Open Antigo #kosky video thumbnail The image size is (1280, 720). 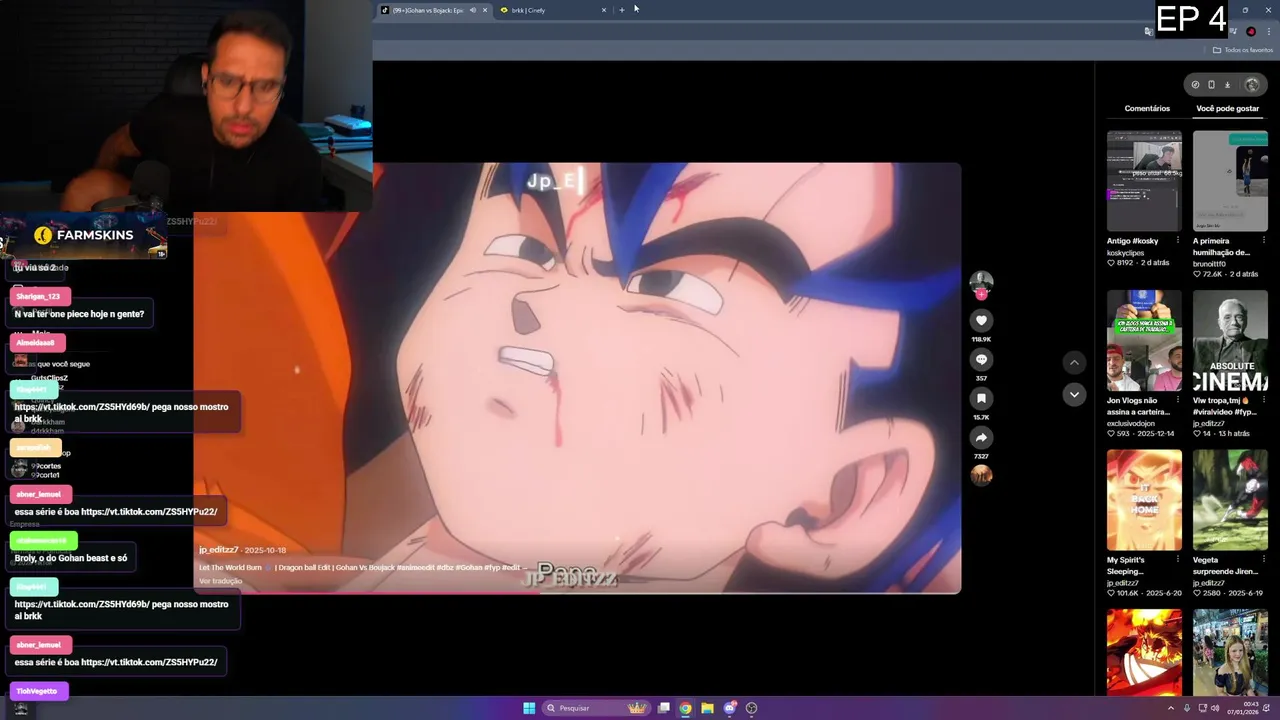point(1144,181)
